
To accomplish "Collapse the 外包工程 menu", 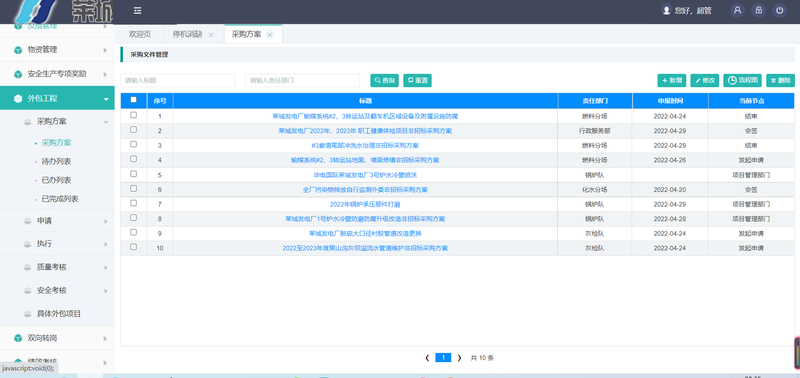I will coord(105,99).
